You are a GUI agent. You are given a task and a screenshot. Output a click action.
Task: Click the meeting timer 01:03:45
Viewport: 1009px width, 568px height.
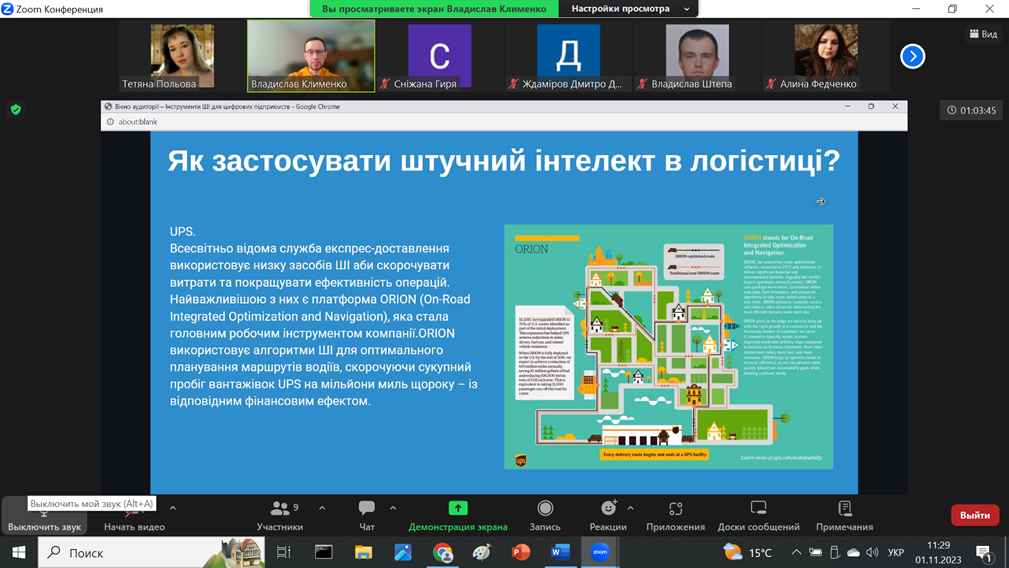[x=971, y=111]
